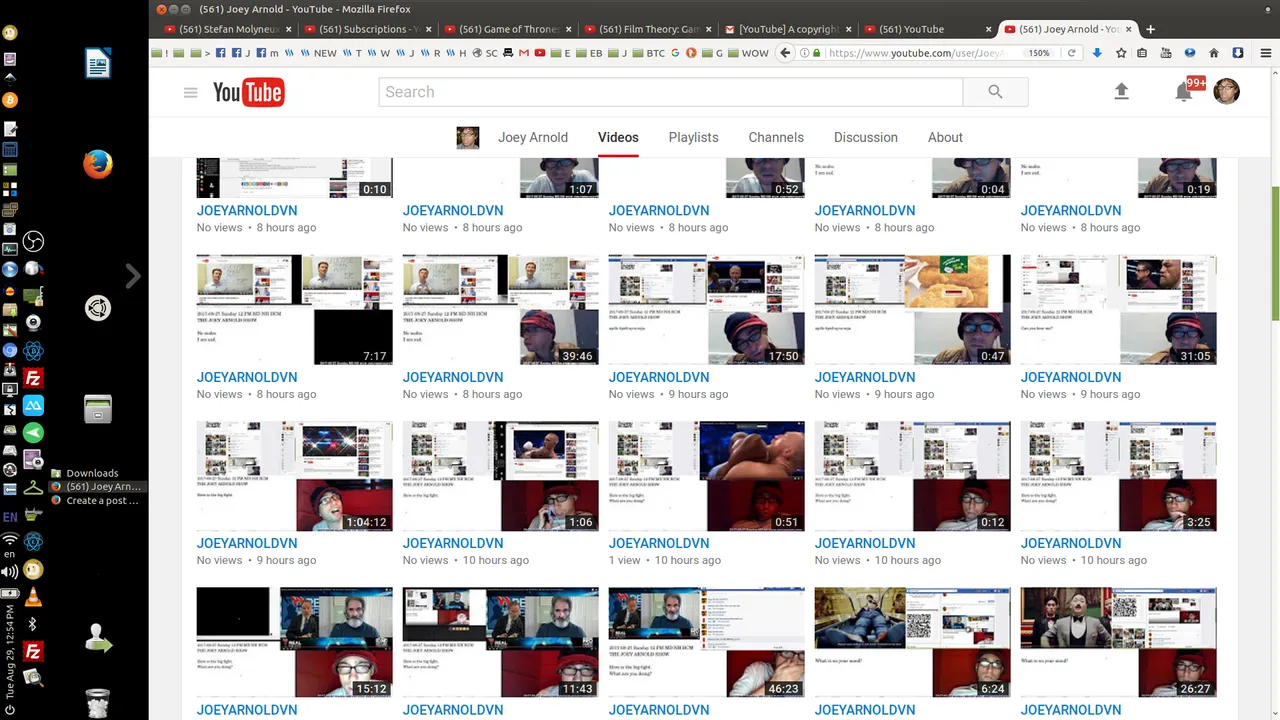Click the Joey Arnold channel name link
This screenshot has width=1280, height=720.
tap(533, 138)
